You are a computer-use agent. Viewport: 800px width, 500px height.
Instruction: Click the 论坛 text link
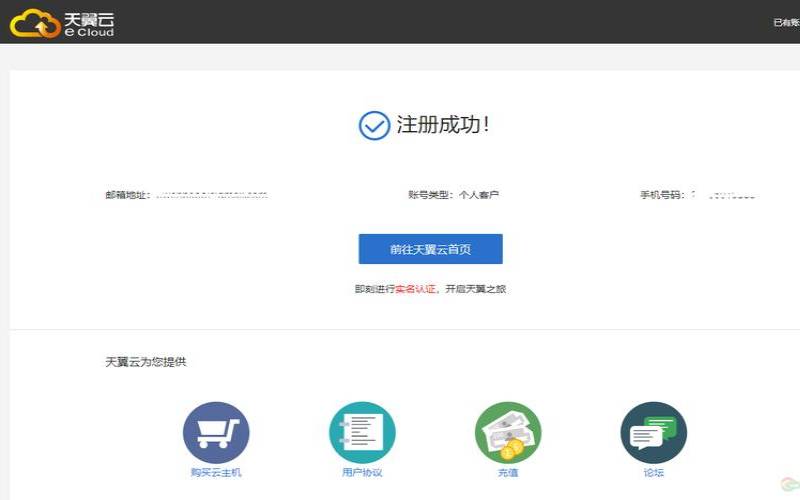click(654, 472)
